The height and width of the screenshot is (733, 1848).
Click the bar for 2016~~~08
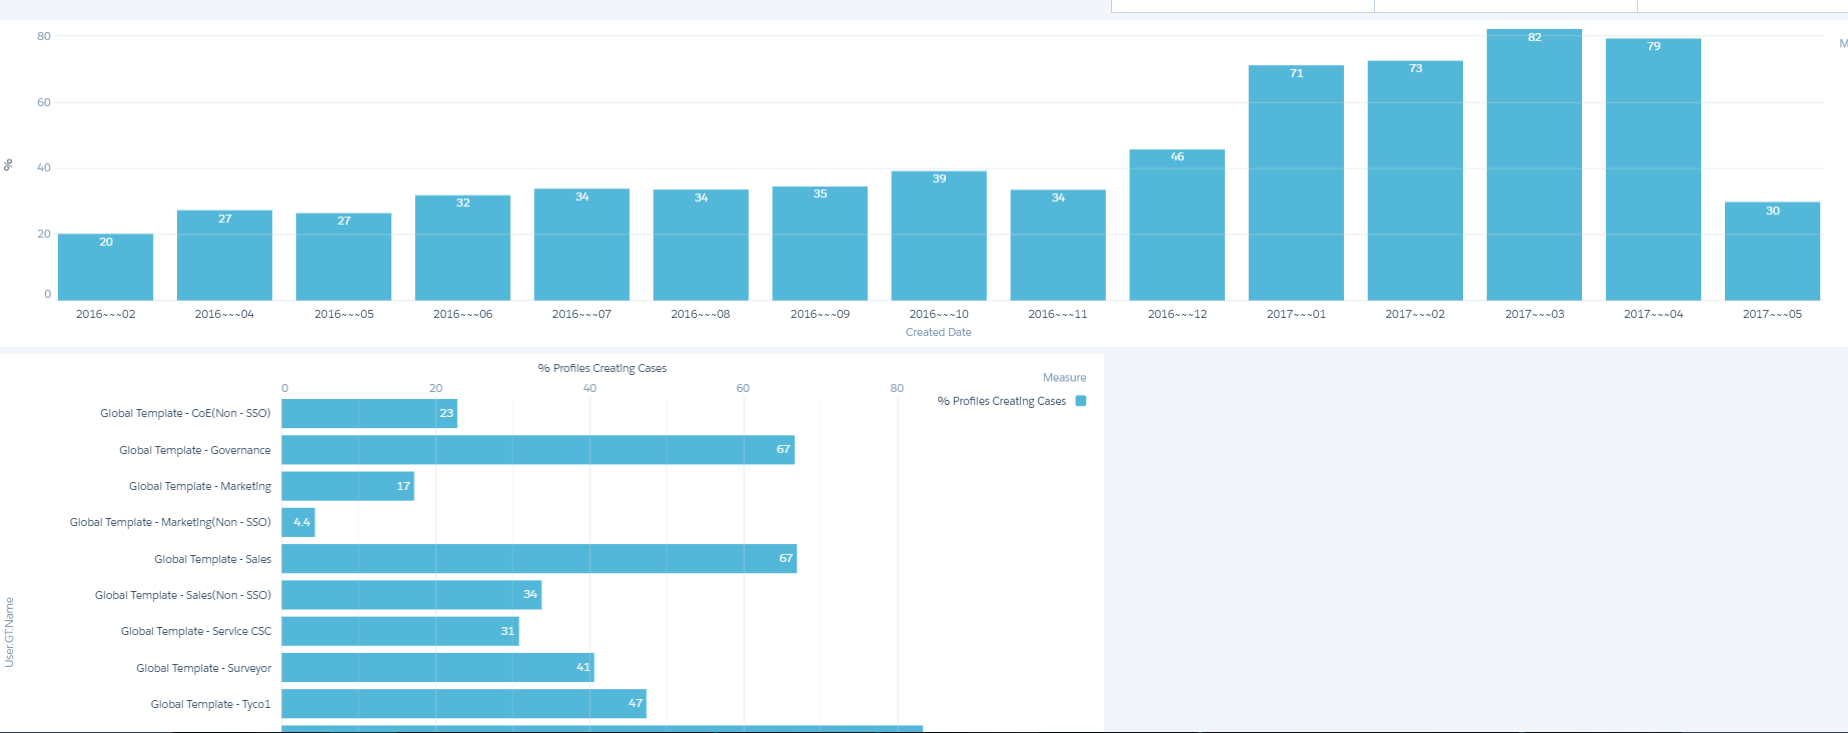pyautogui.click(x=700, y=245)
